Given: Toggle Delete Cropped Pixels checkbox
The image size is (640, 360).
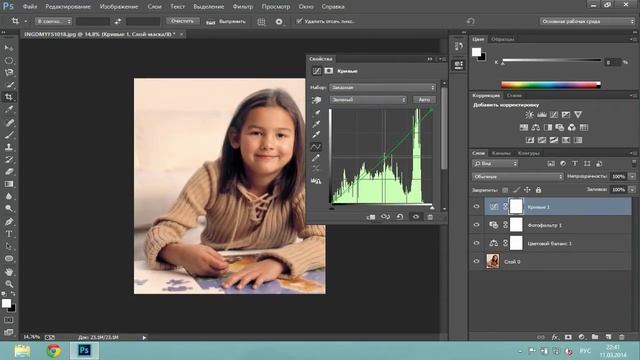Looking at the screenshot, I should point(299,21).
